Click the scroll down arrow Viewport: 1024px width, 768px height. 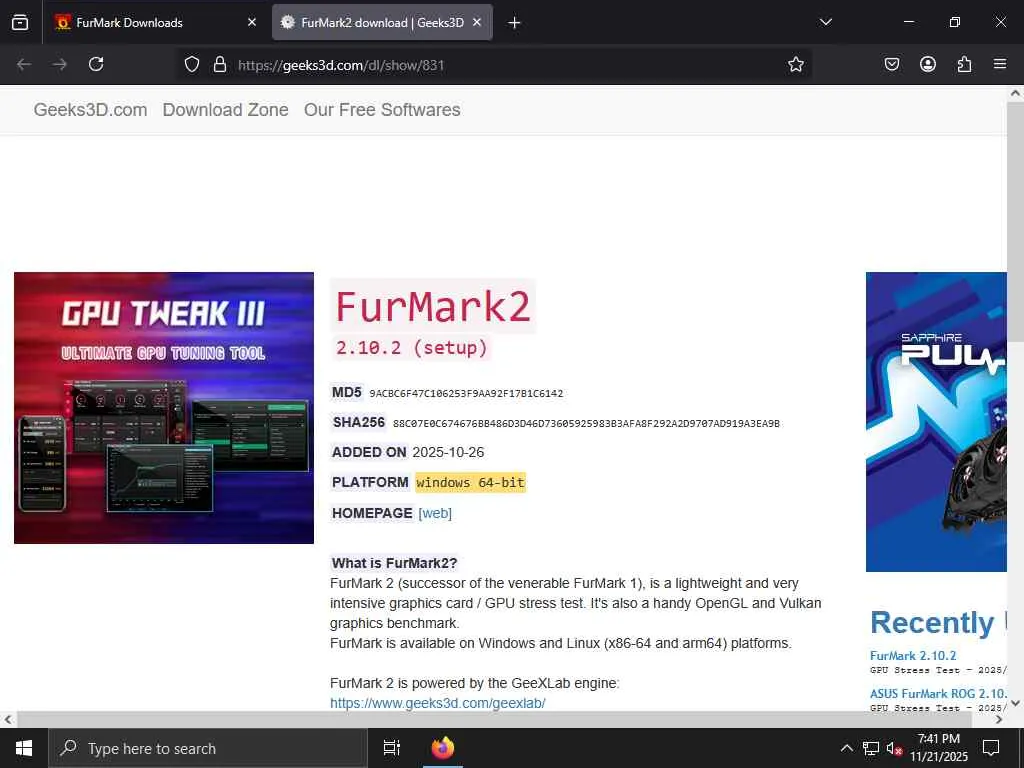point(1015,703)
